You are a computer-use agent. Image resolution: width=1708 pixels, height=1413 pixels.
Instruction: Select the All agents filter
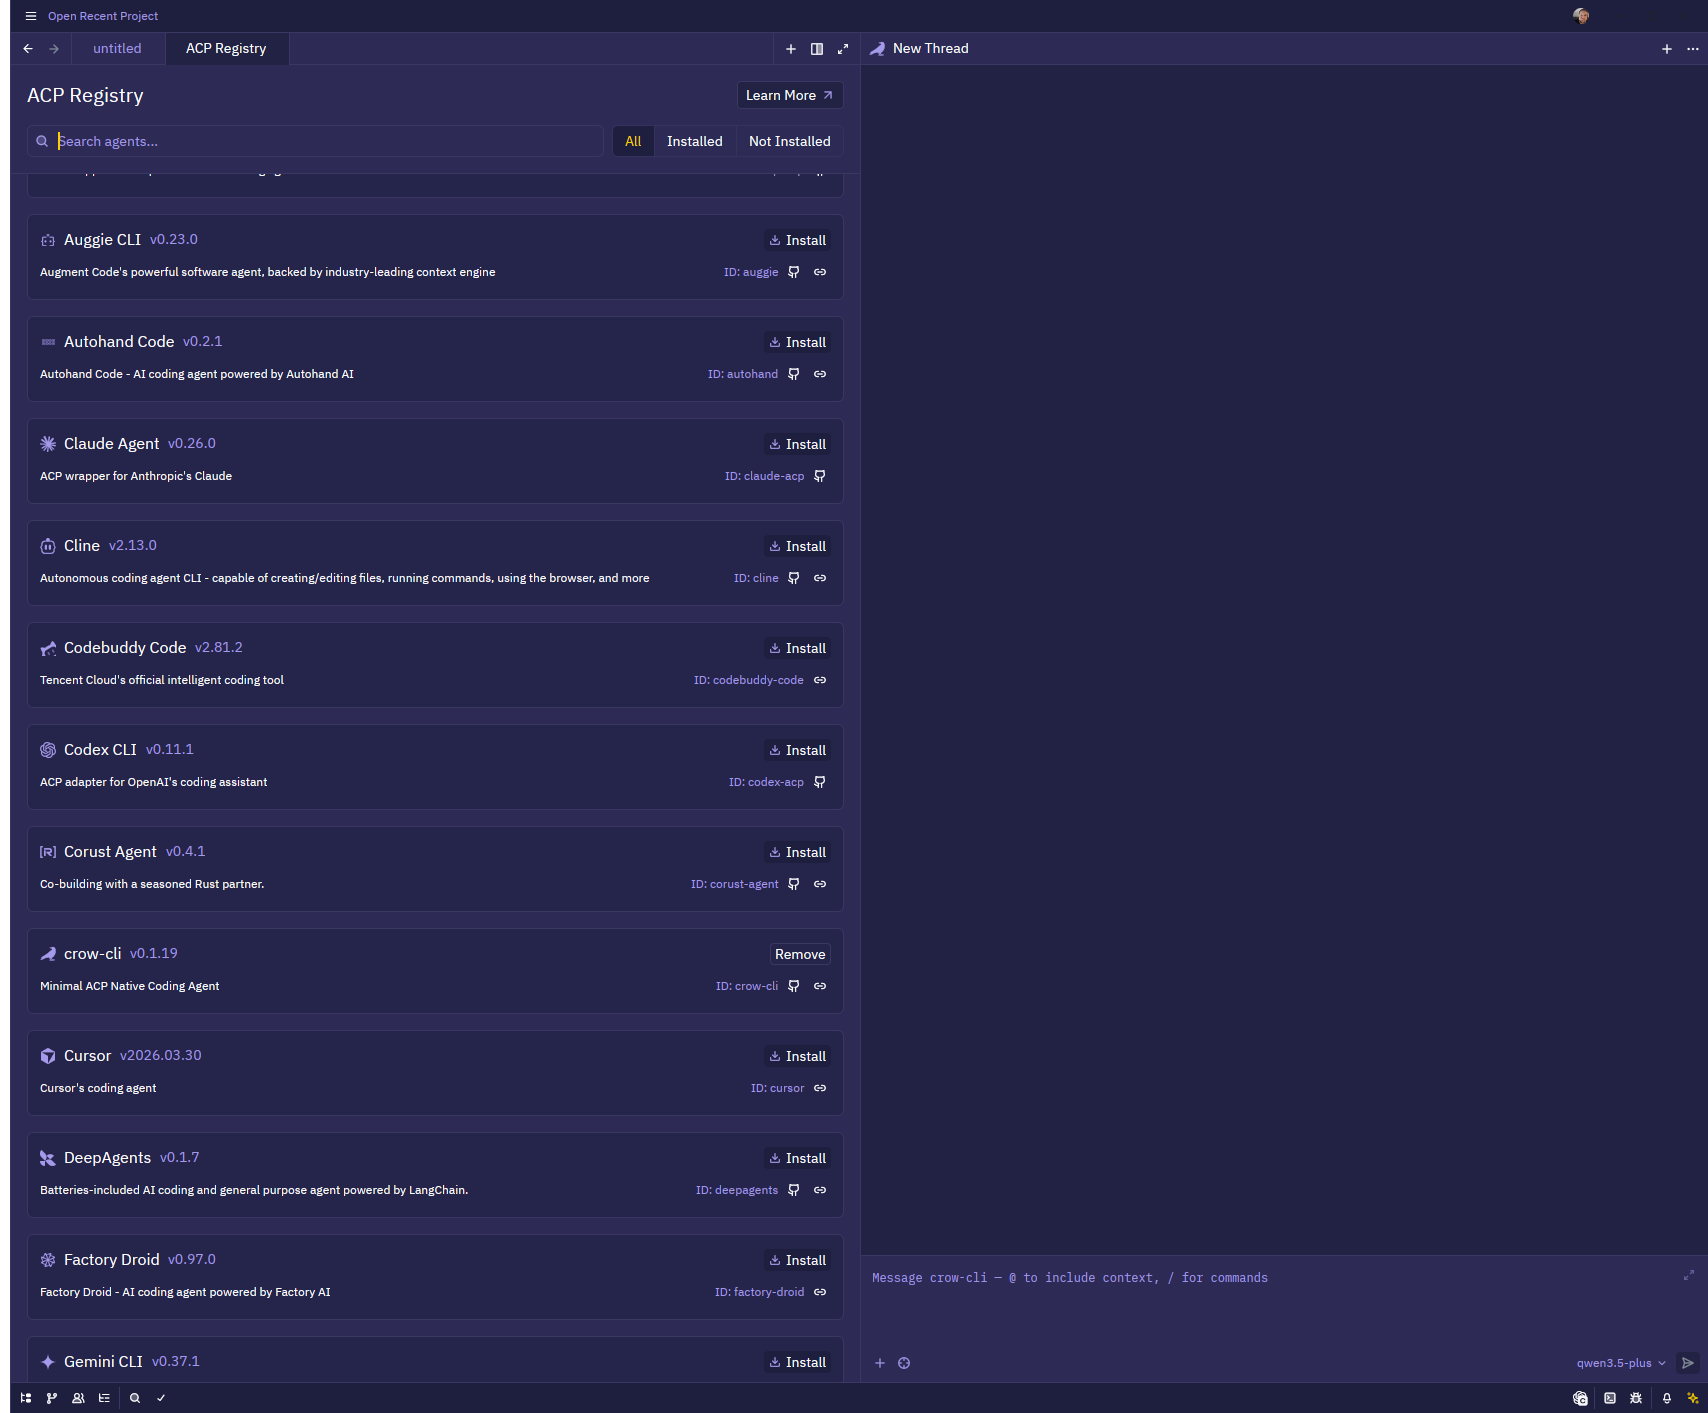(x=632, y=141)
